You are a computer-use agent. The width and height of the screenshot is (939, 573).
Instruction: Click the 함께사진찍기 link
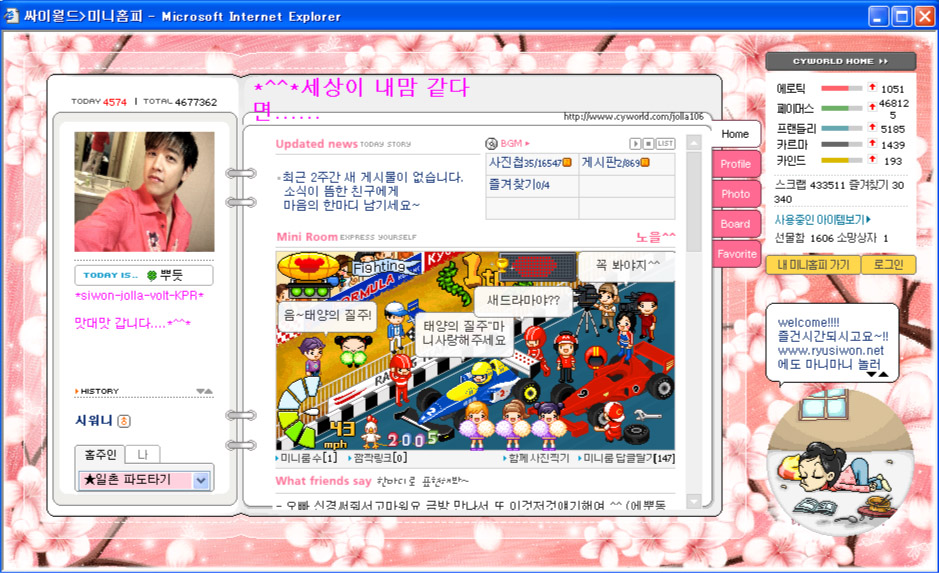pyautogui.click(x=536, y=458)
